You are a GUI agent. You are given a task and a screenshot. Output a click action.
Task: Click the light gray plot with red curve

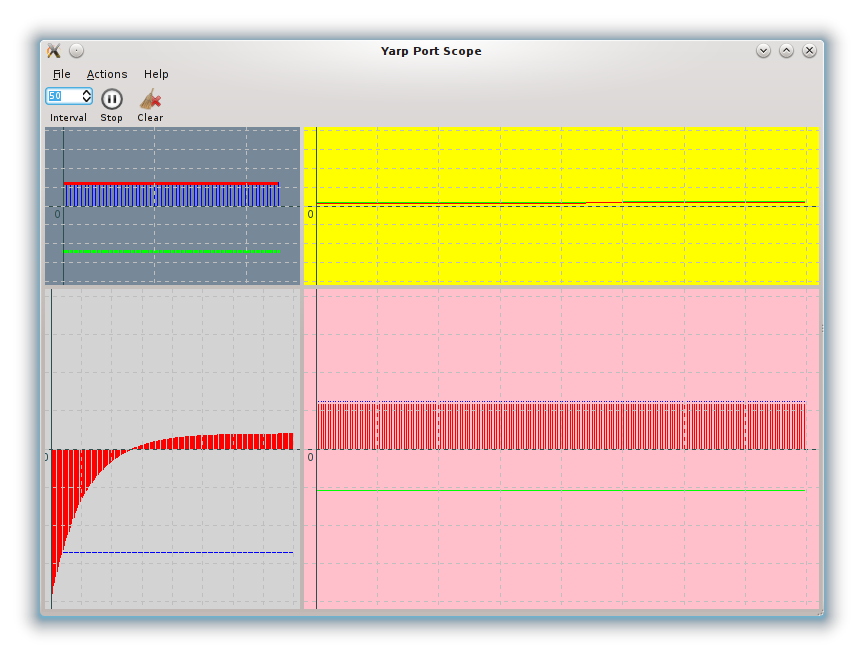point(172,520)
